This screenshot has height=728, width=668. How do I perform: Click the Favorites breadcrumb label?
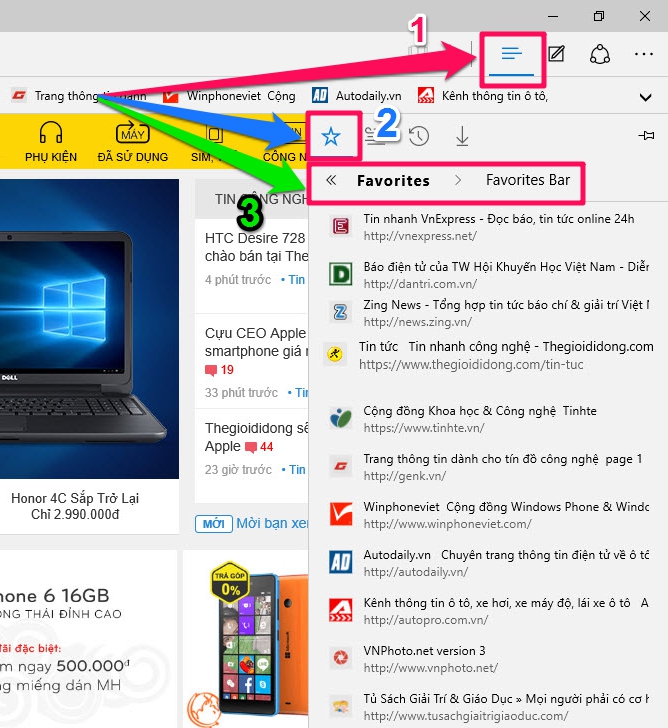click(393, 181)
